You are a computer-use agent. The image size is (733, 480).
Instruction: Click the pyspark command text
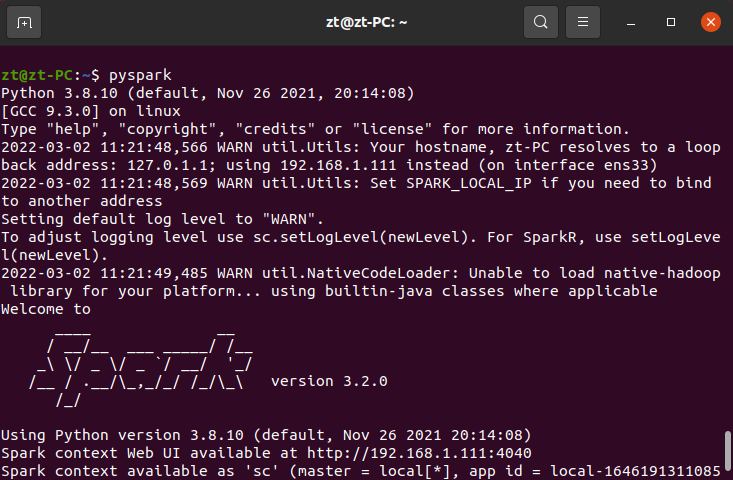click(x=140, y=75)
